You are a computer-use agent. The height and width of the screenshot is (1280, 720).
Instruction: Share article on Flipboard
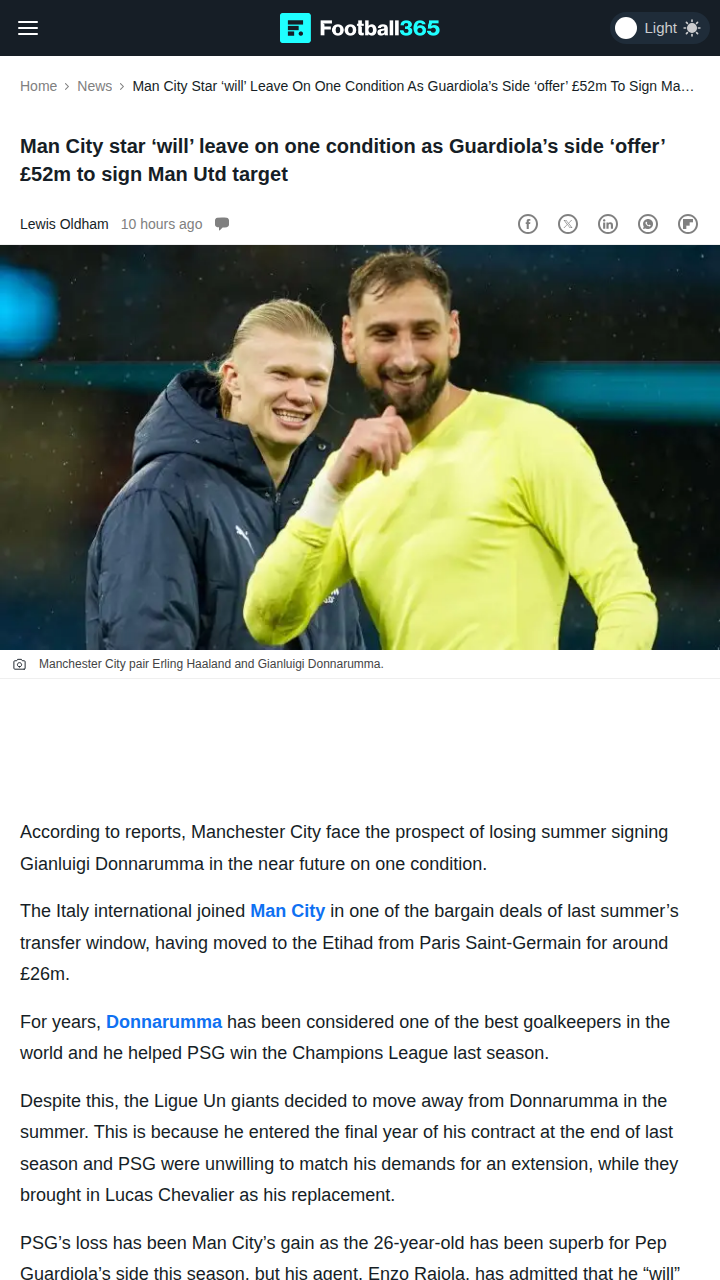pyautogui.click(x=688, y=224)
